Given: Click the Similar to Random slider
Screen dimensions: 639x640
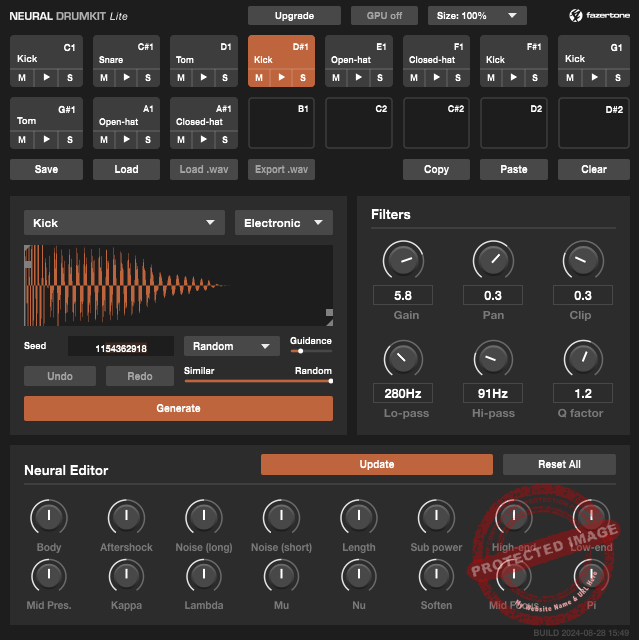Looking at the screenshot, I should click(258, 381).
